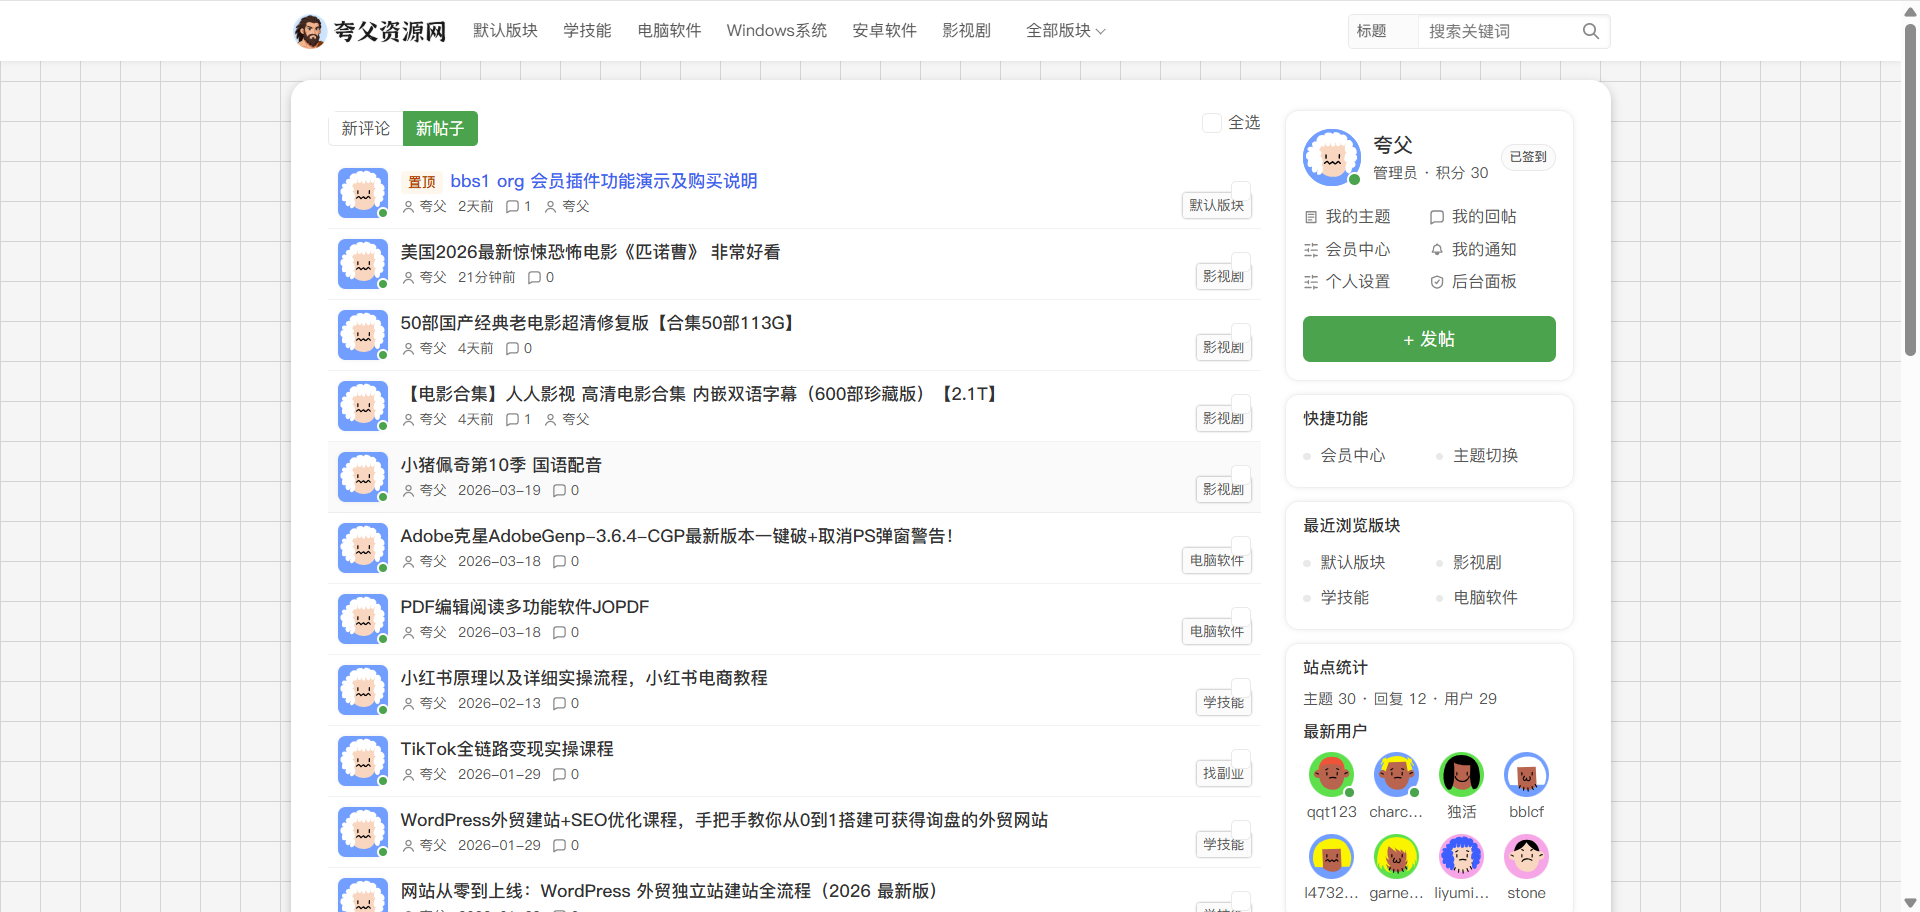Select the 新帖子 tab
The width and height of the screenshot is (1920, 912).
440,129
